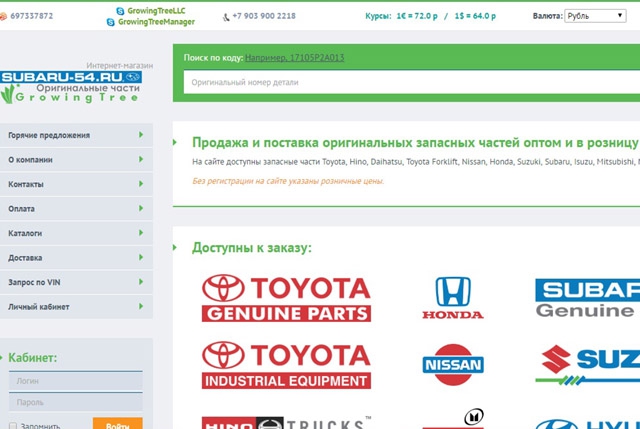Click the orange Войти button

tap(118, 424)
